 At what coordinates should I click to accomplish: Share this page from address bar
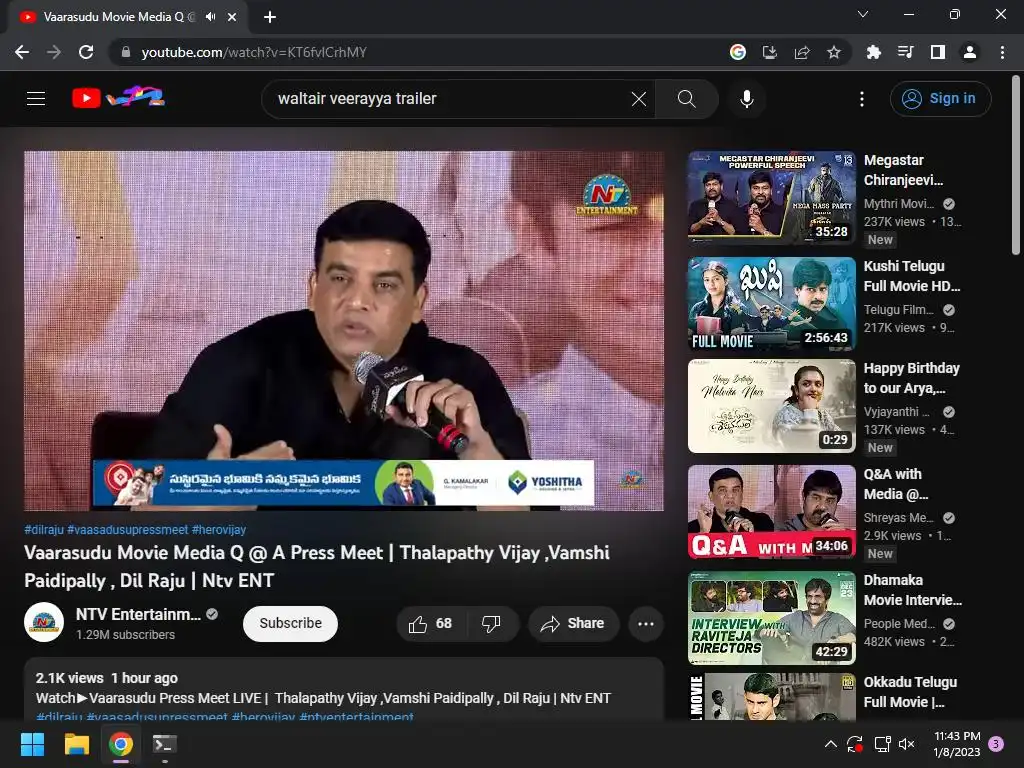(x=802, y=52)
